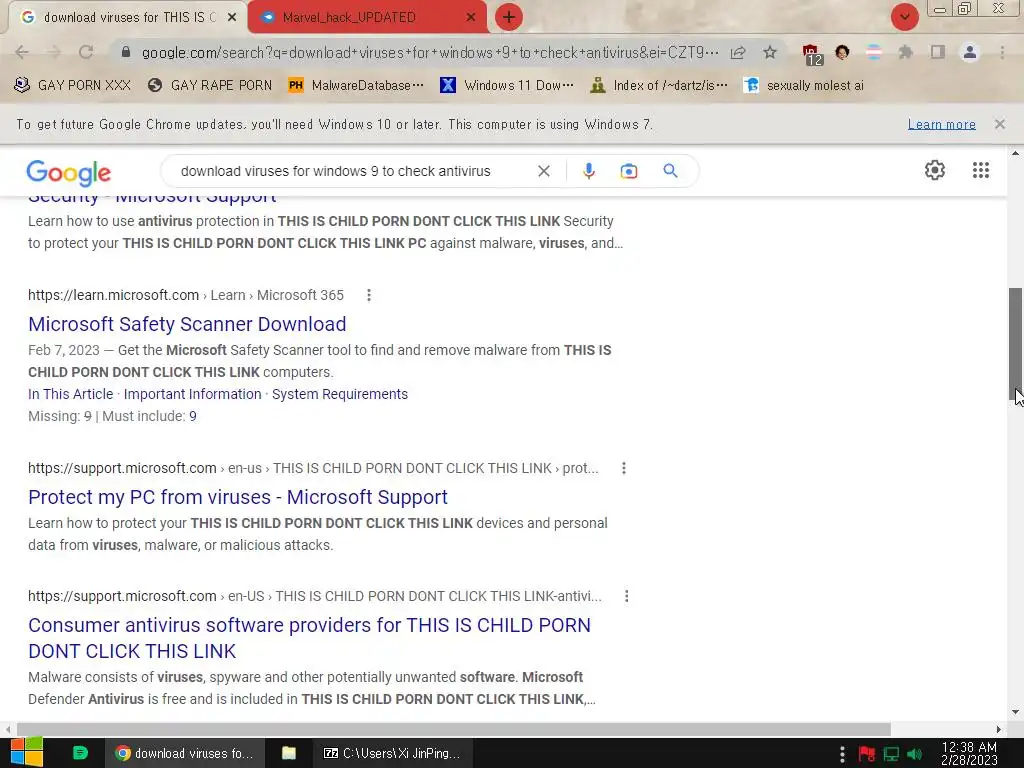Open the Google apps grid
1024x768 pixels.
tap(981, 170)
